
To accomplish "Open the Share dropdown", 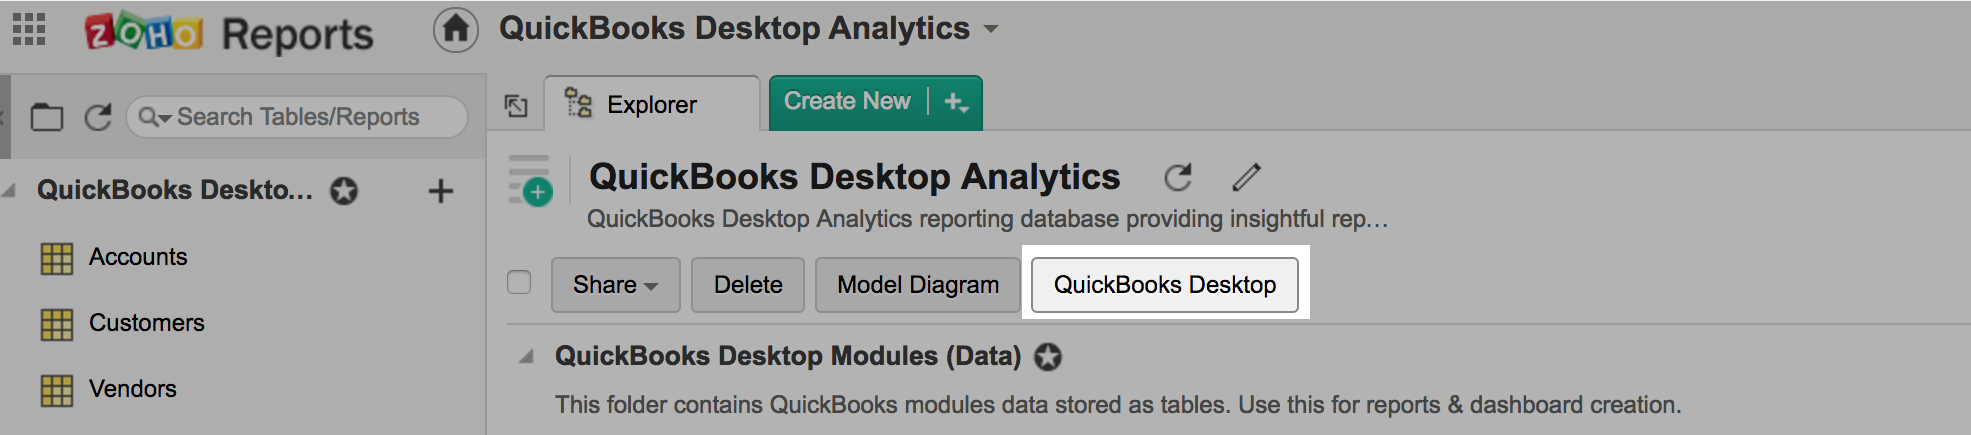I will point(615,285).
